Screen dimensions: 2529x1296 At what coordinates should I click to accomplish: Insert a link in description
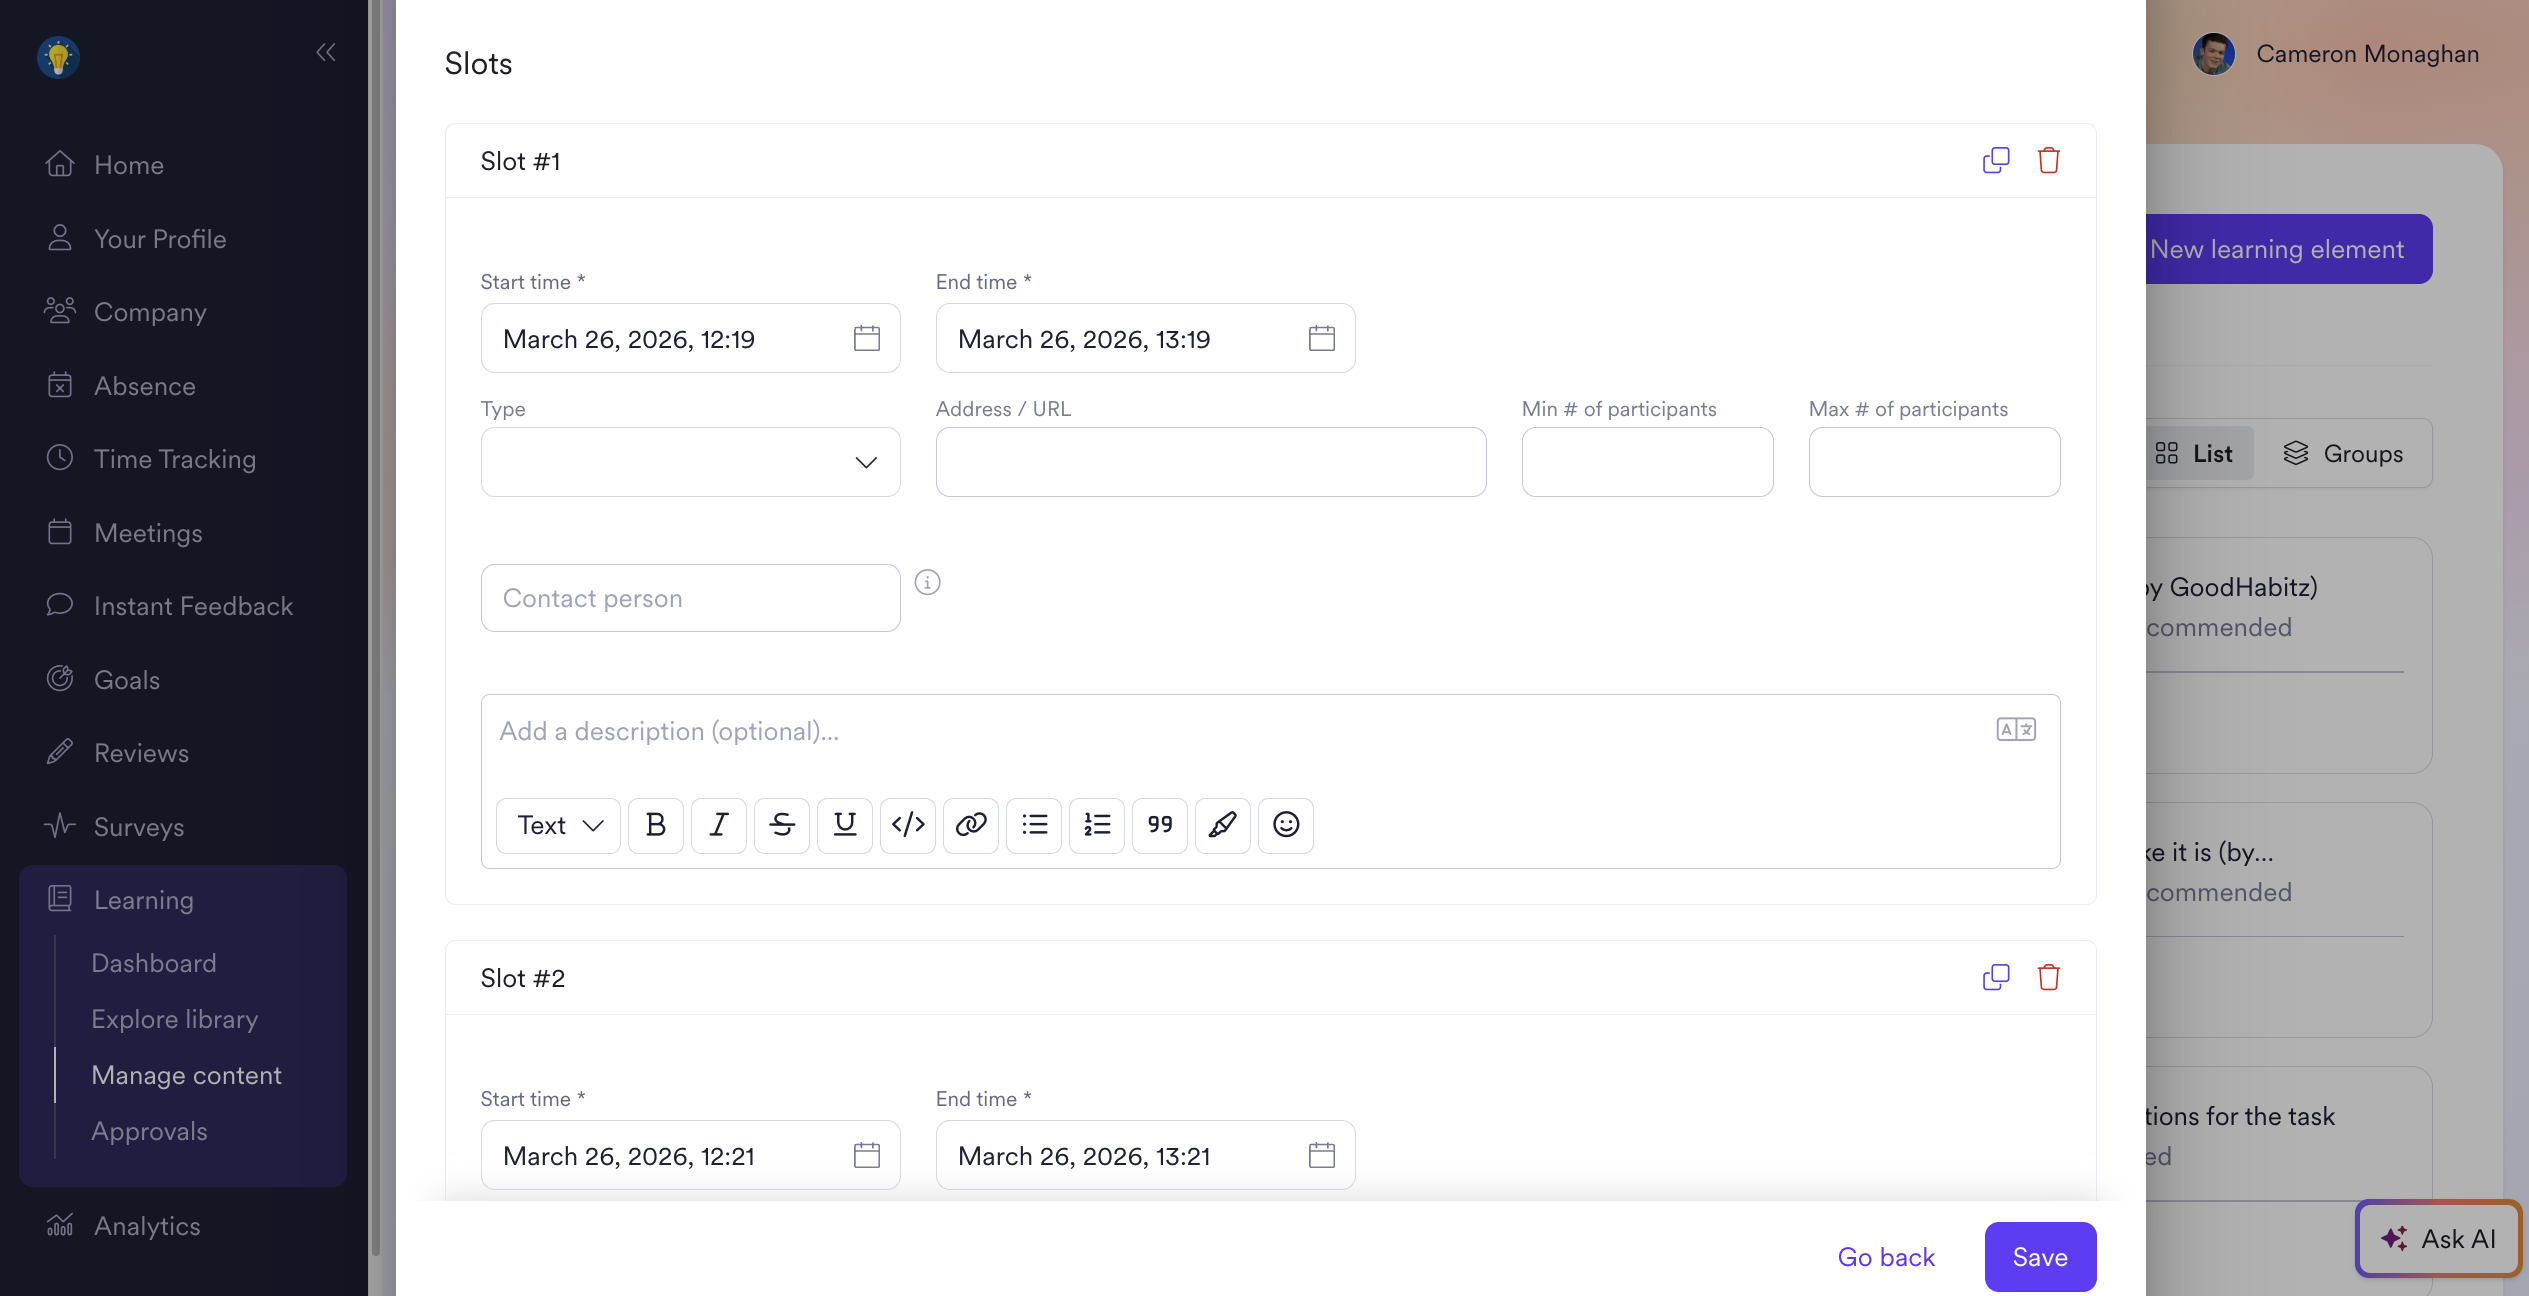click(970, 825)
